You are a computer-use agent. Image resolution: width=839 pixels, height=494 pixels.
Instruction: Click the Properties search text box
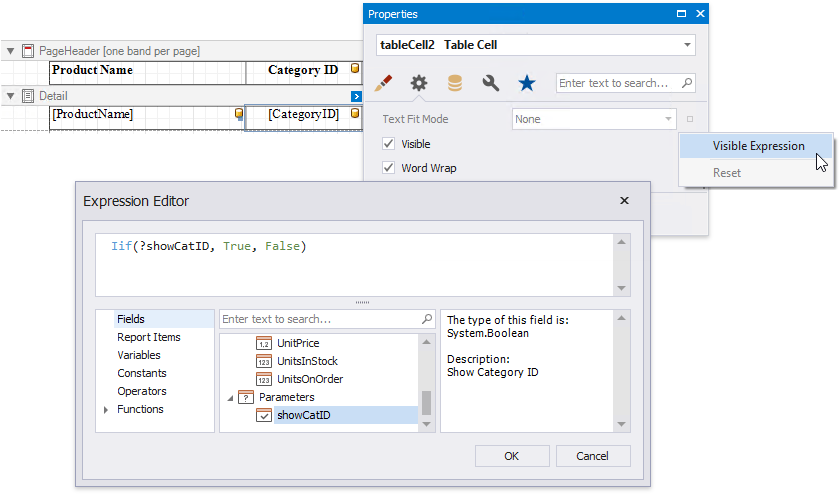(618, 83)
